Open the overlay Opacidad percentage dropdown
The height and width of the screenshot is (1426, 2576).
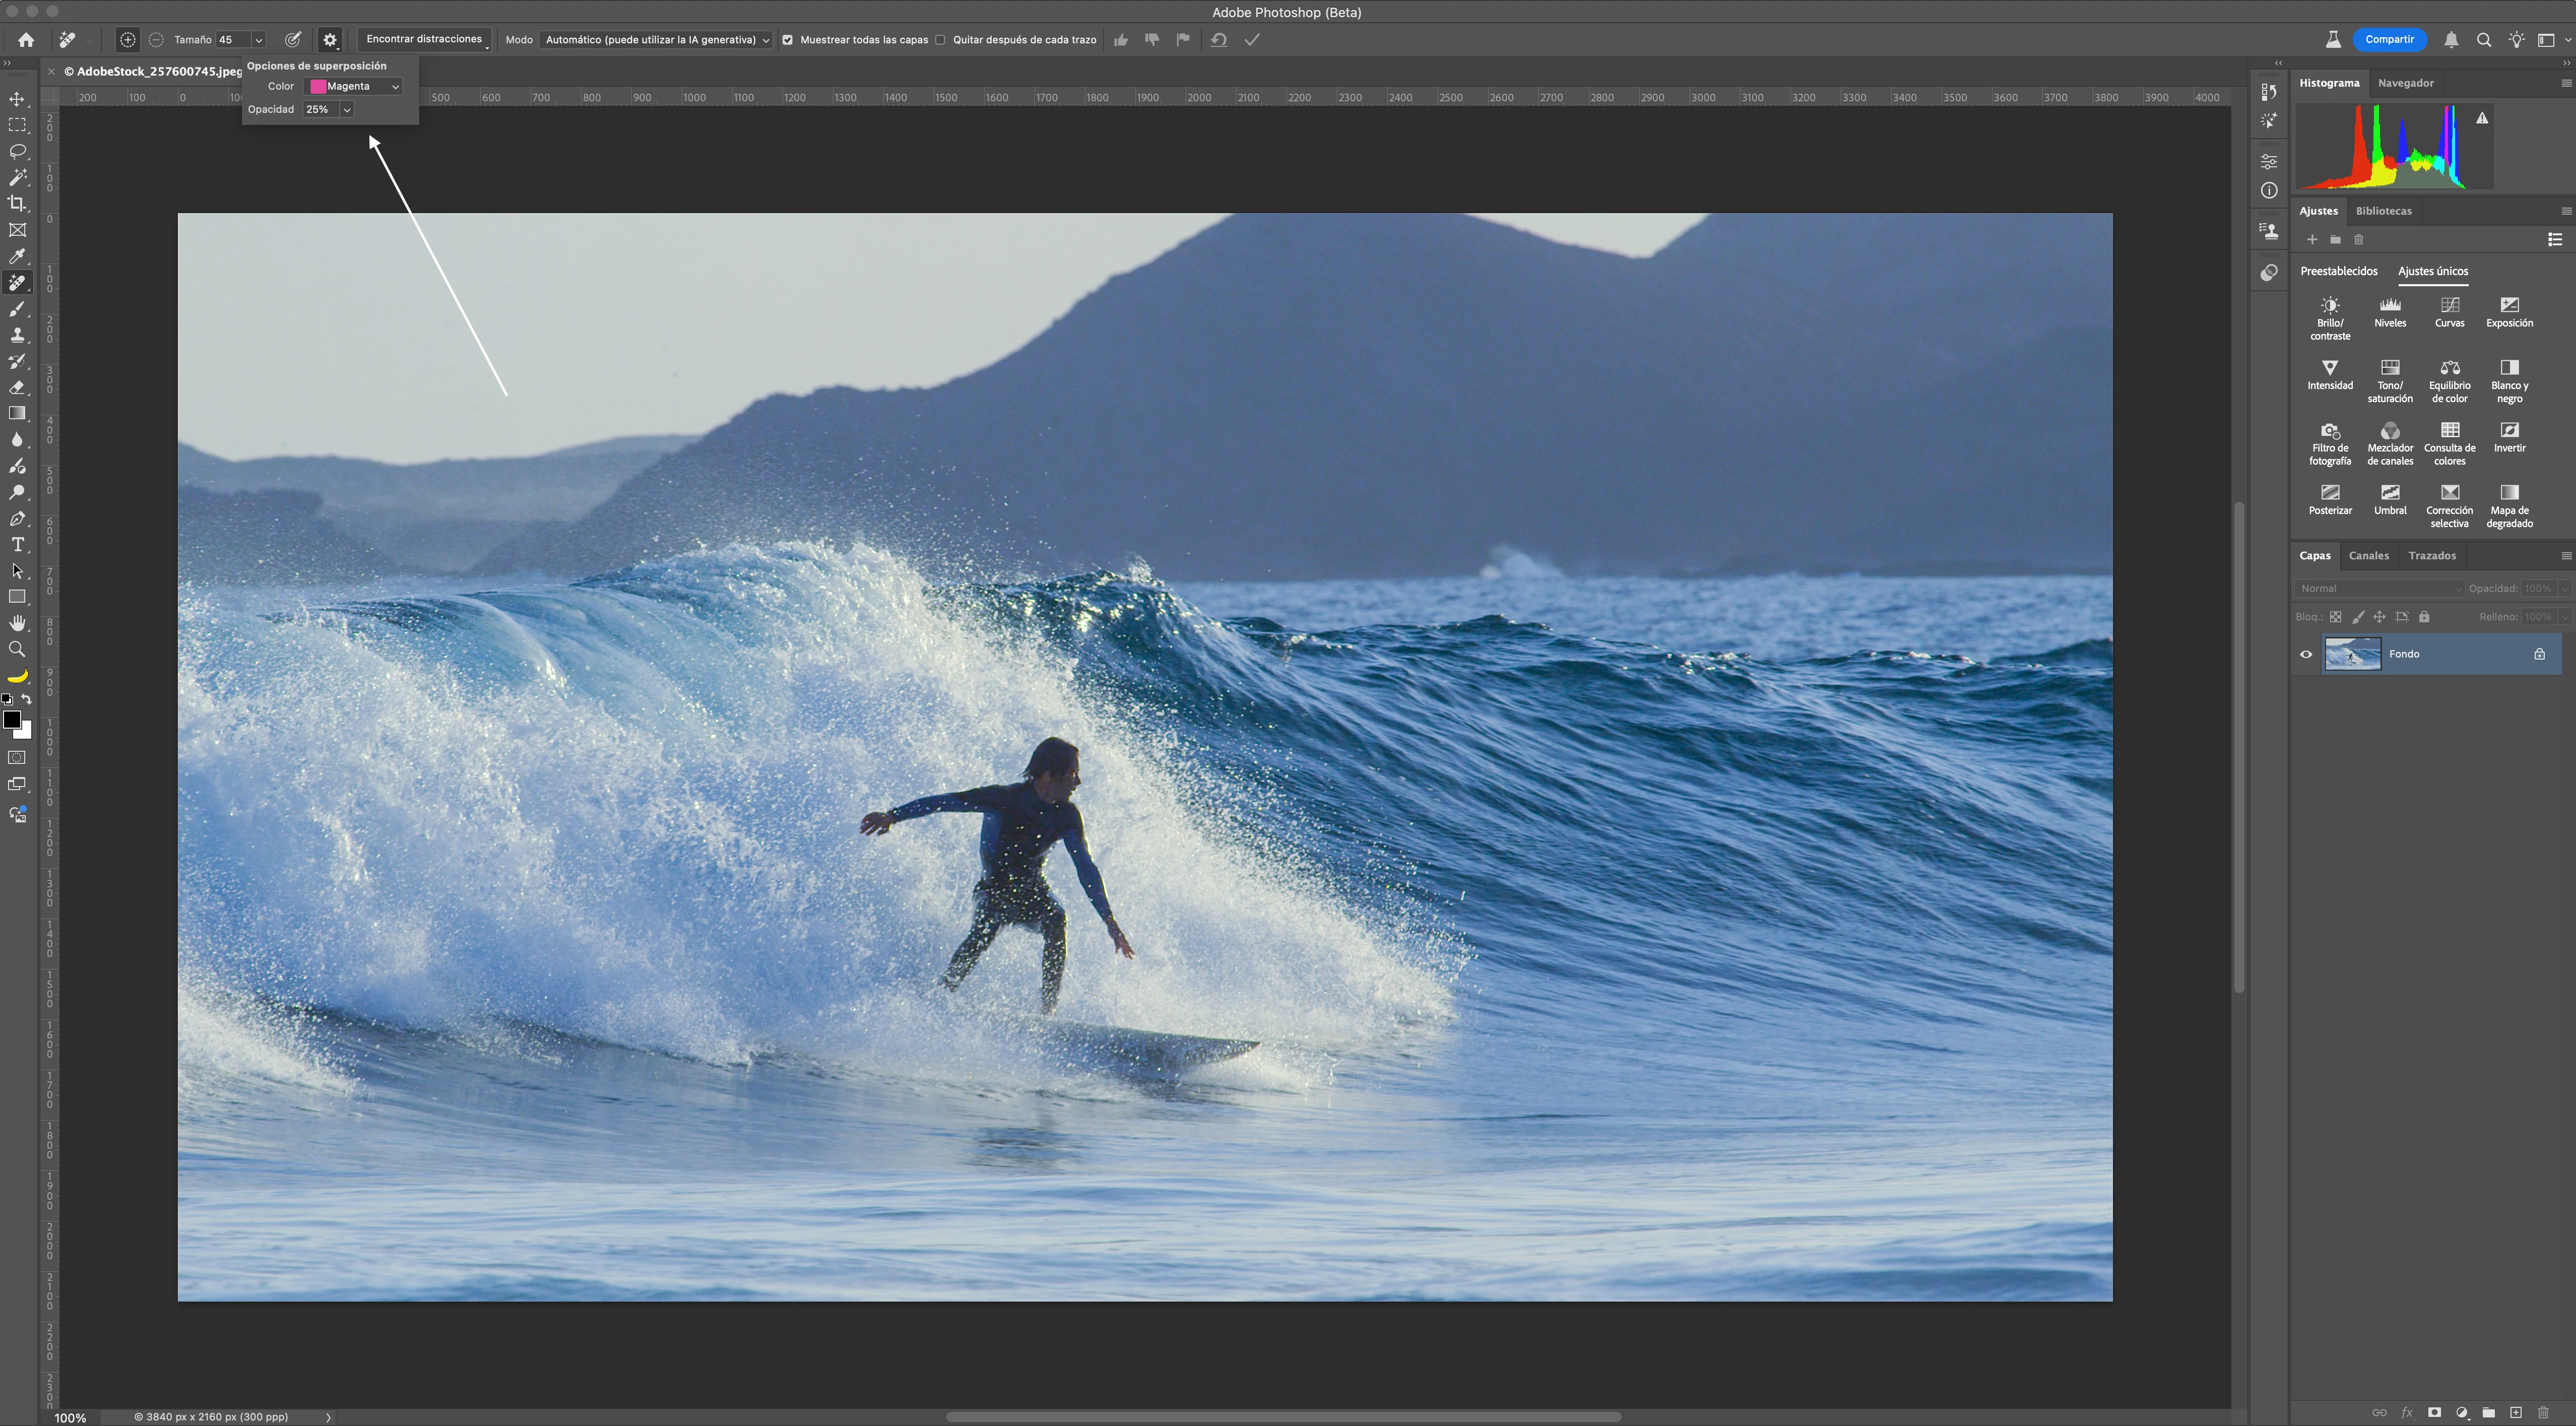click(346, 109)
